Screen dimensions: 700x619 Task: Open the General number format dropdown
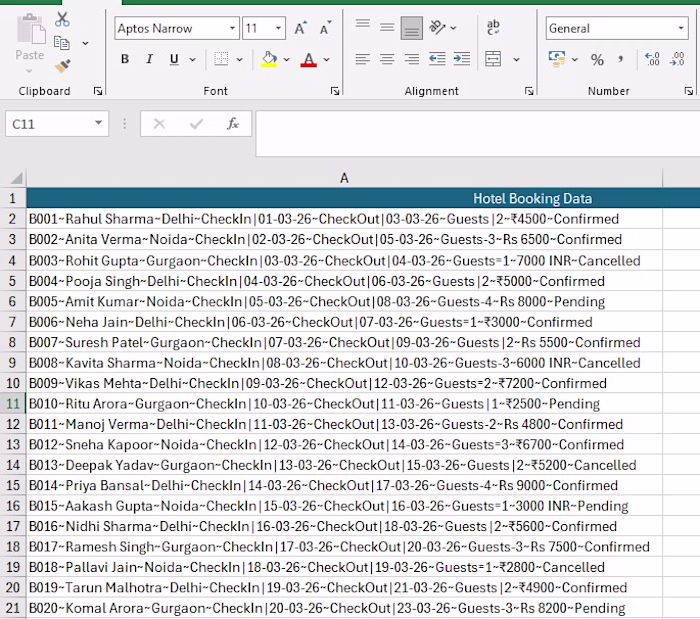point(681,28)
